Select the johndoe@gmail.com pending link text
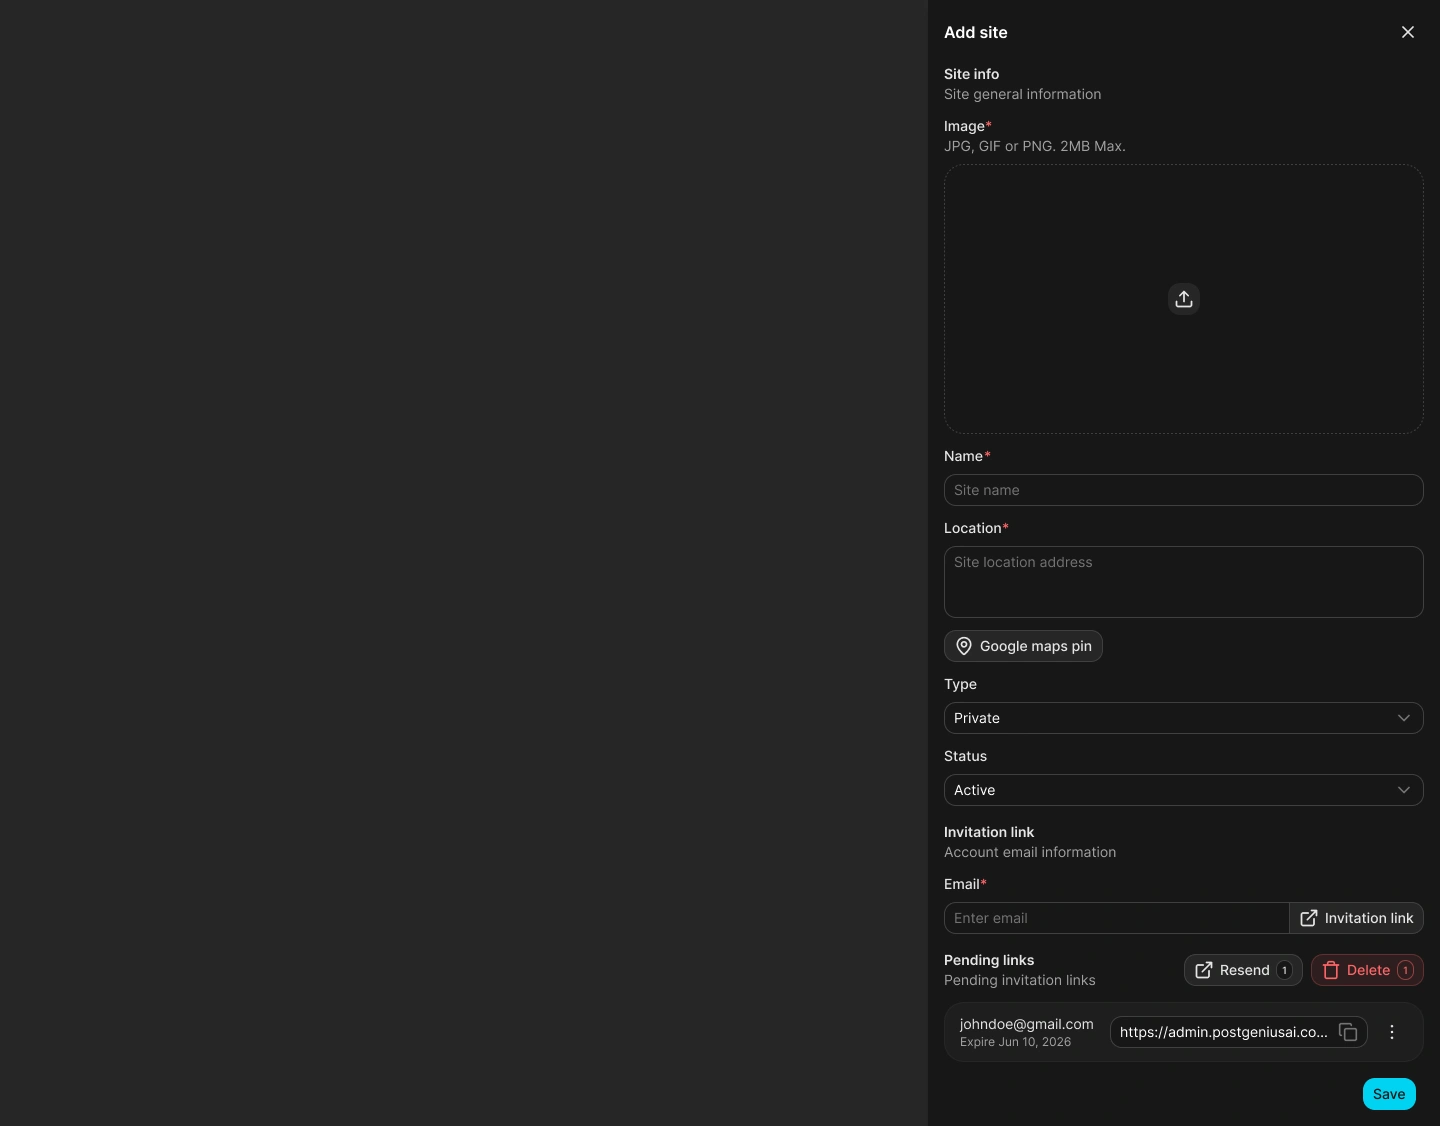This screenshot has width=1440, height=1126. tap(1027, 1024)
